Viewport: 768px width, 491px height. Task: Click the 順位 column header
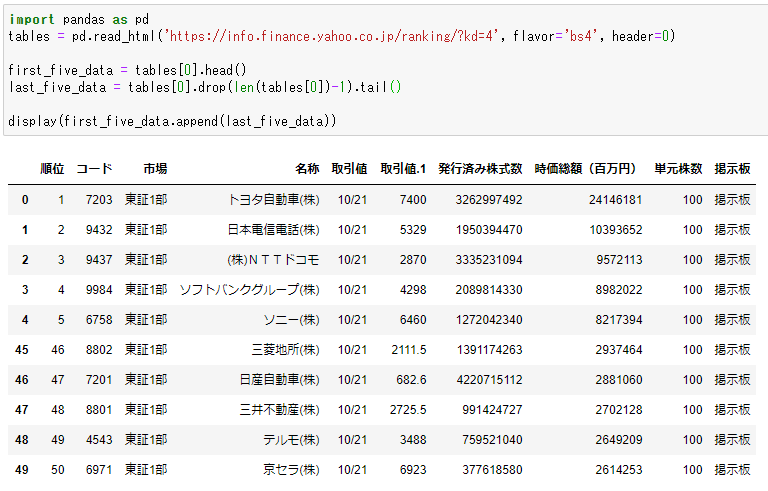pyautogui.click(x=52, y=169)
